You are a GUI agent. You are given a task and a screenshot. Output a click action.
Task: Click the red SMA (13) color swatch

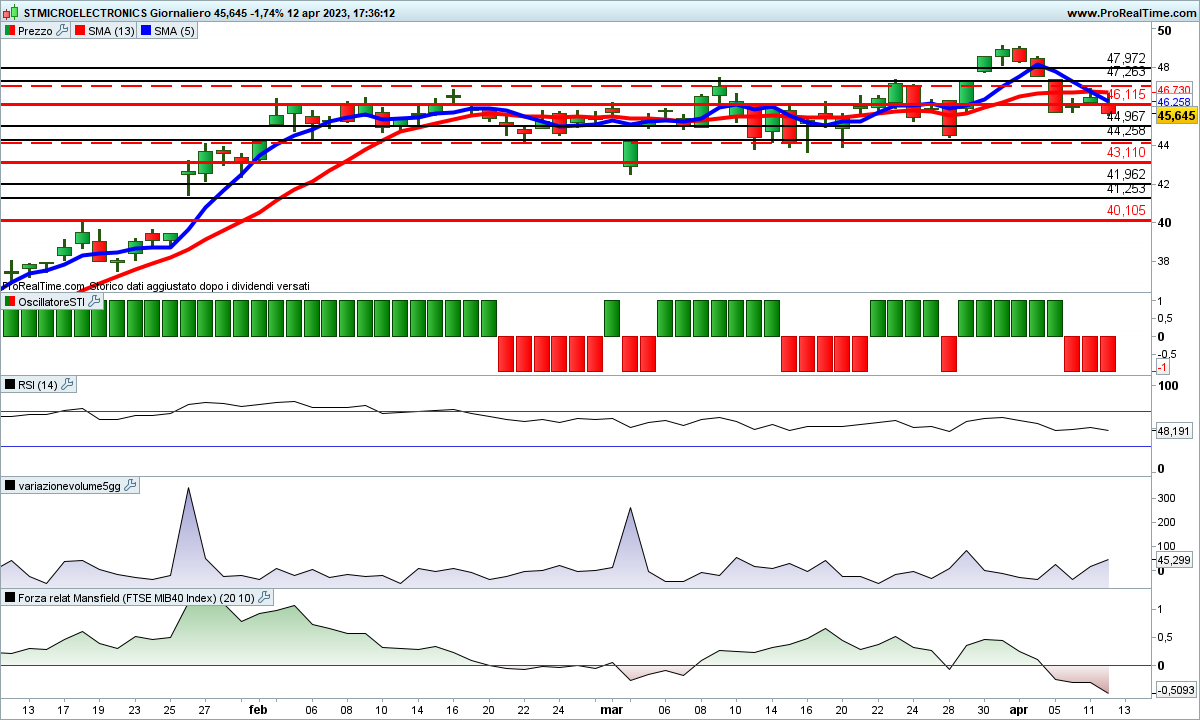80,31
